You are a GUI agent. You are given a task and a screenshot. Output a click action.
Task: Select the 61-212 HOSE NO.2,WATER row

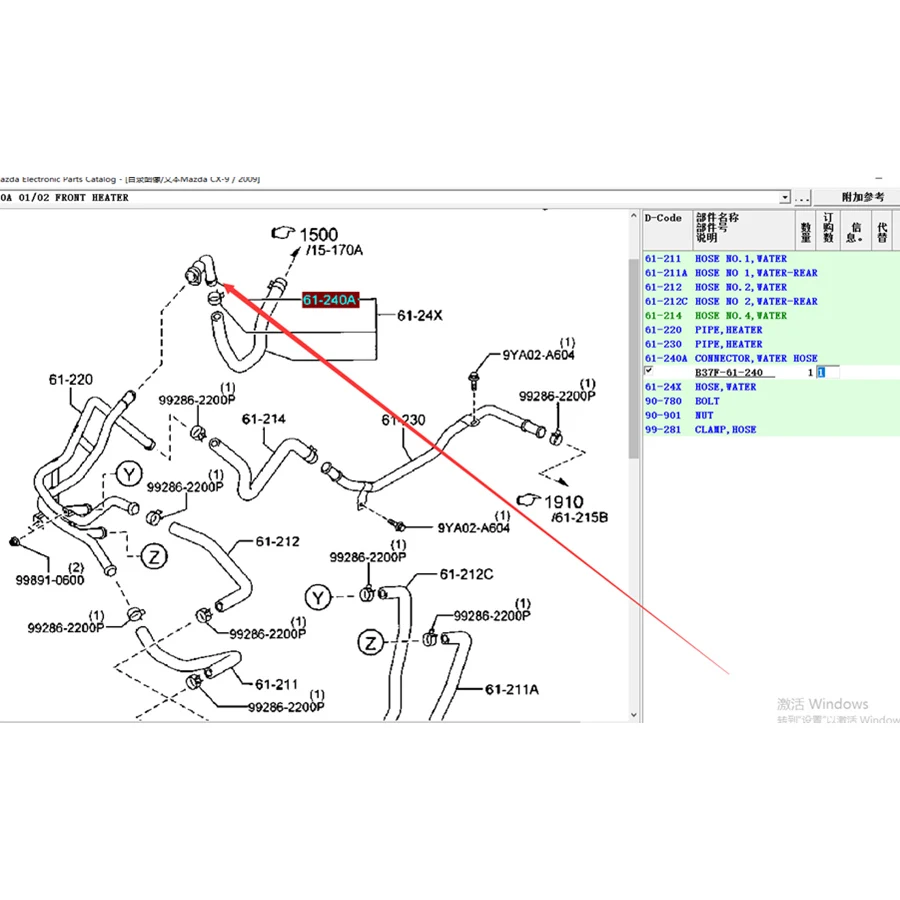(771, 288)
